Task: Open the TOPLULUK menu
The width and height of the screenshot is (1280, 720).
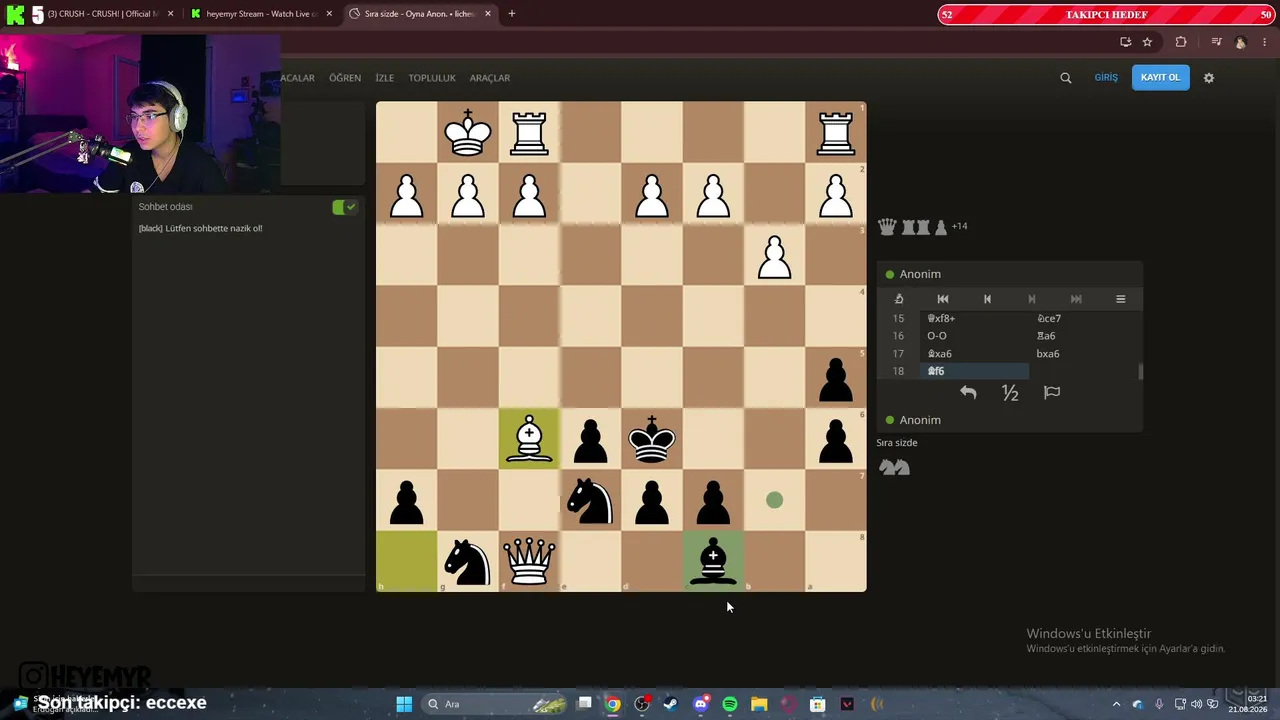Action: pyautogui.click(x=432, y=78)
